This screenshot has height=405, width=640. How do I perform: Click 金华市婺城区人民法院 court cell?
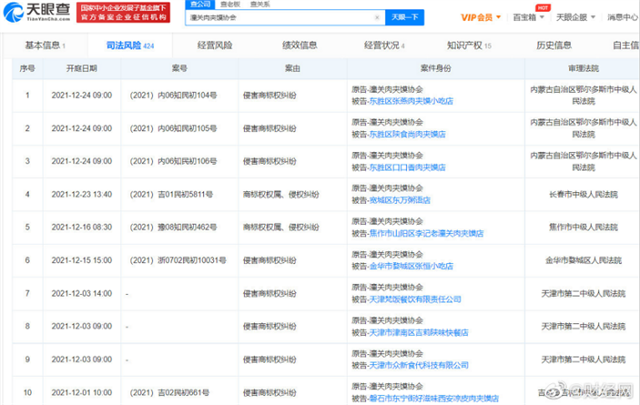tap(583, 260)
